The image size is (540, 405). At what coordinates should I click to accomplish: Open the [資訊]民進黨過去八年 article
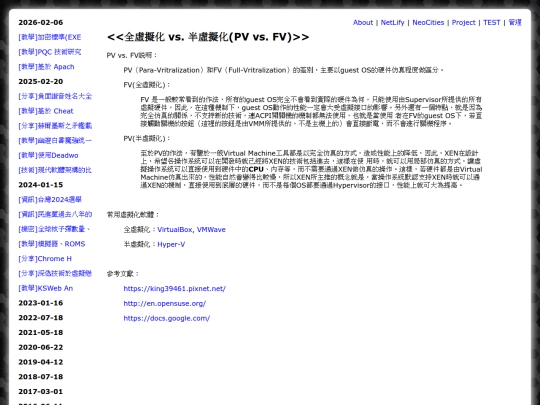55,215
